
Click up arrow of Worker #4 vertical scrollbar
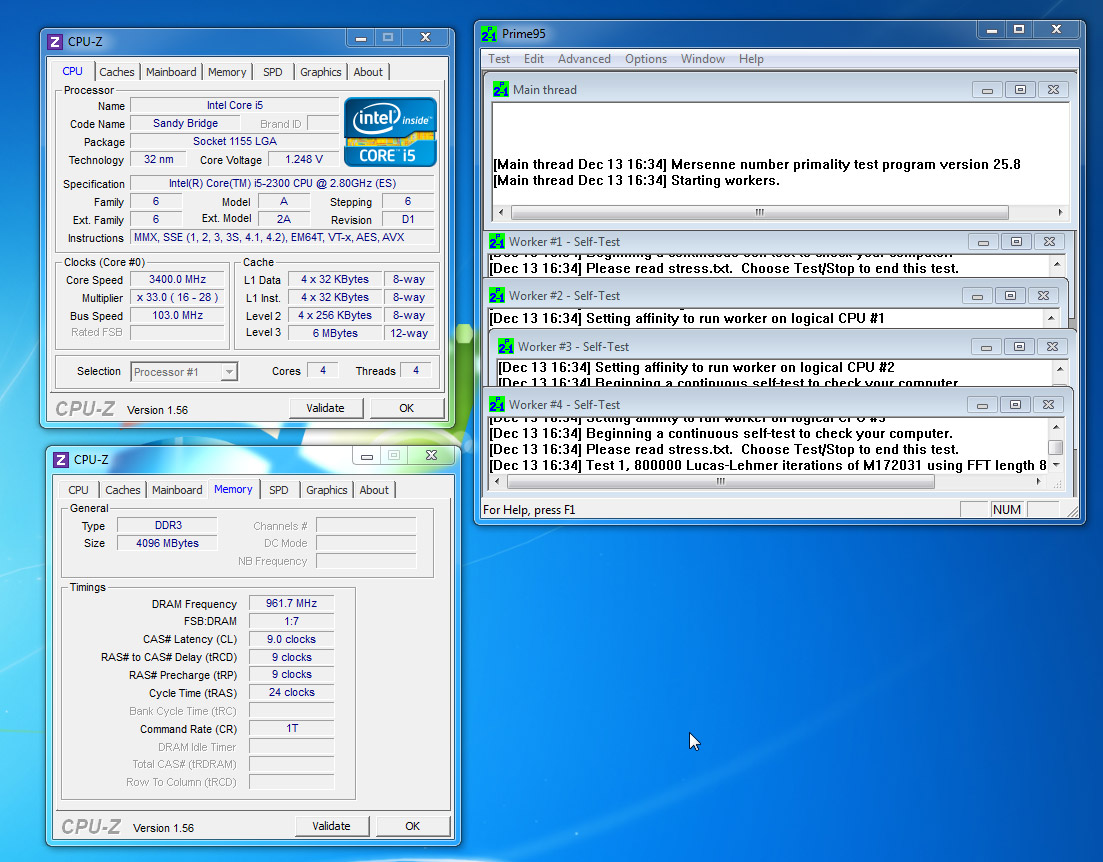[x=1056, y=427]
